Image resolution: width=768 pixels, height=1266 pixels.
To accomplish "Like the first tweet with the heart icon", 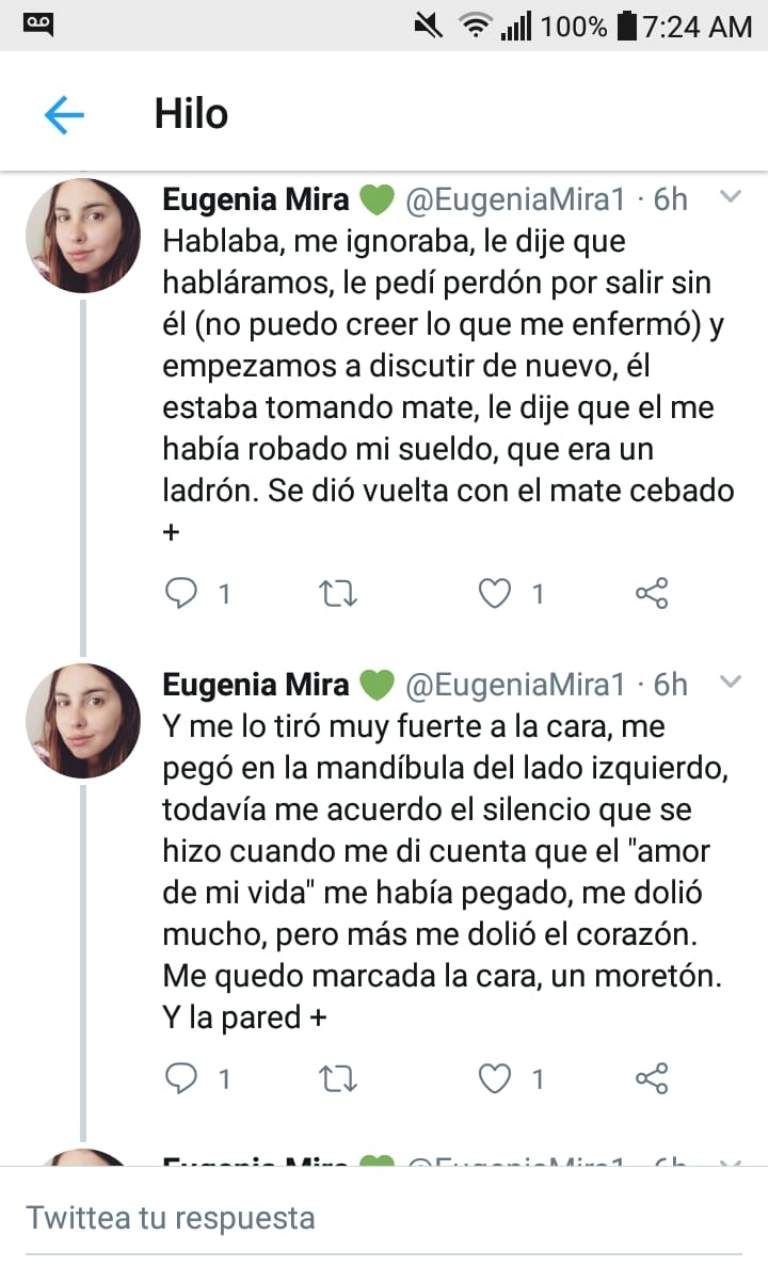I will coord(494,595).
